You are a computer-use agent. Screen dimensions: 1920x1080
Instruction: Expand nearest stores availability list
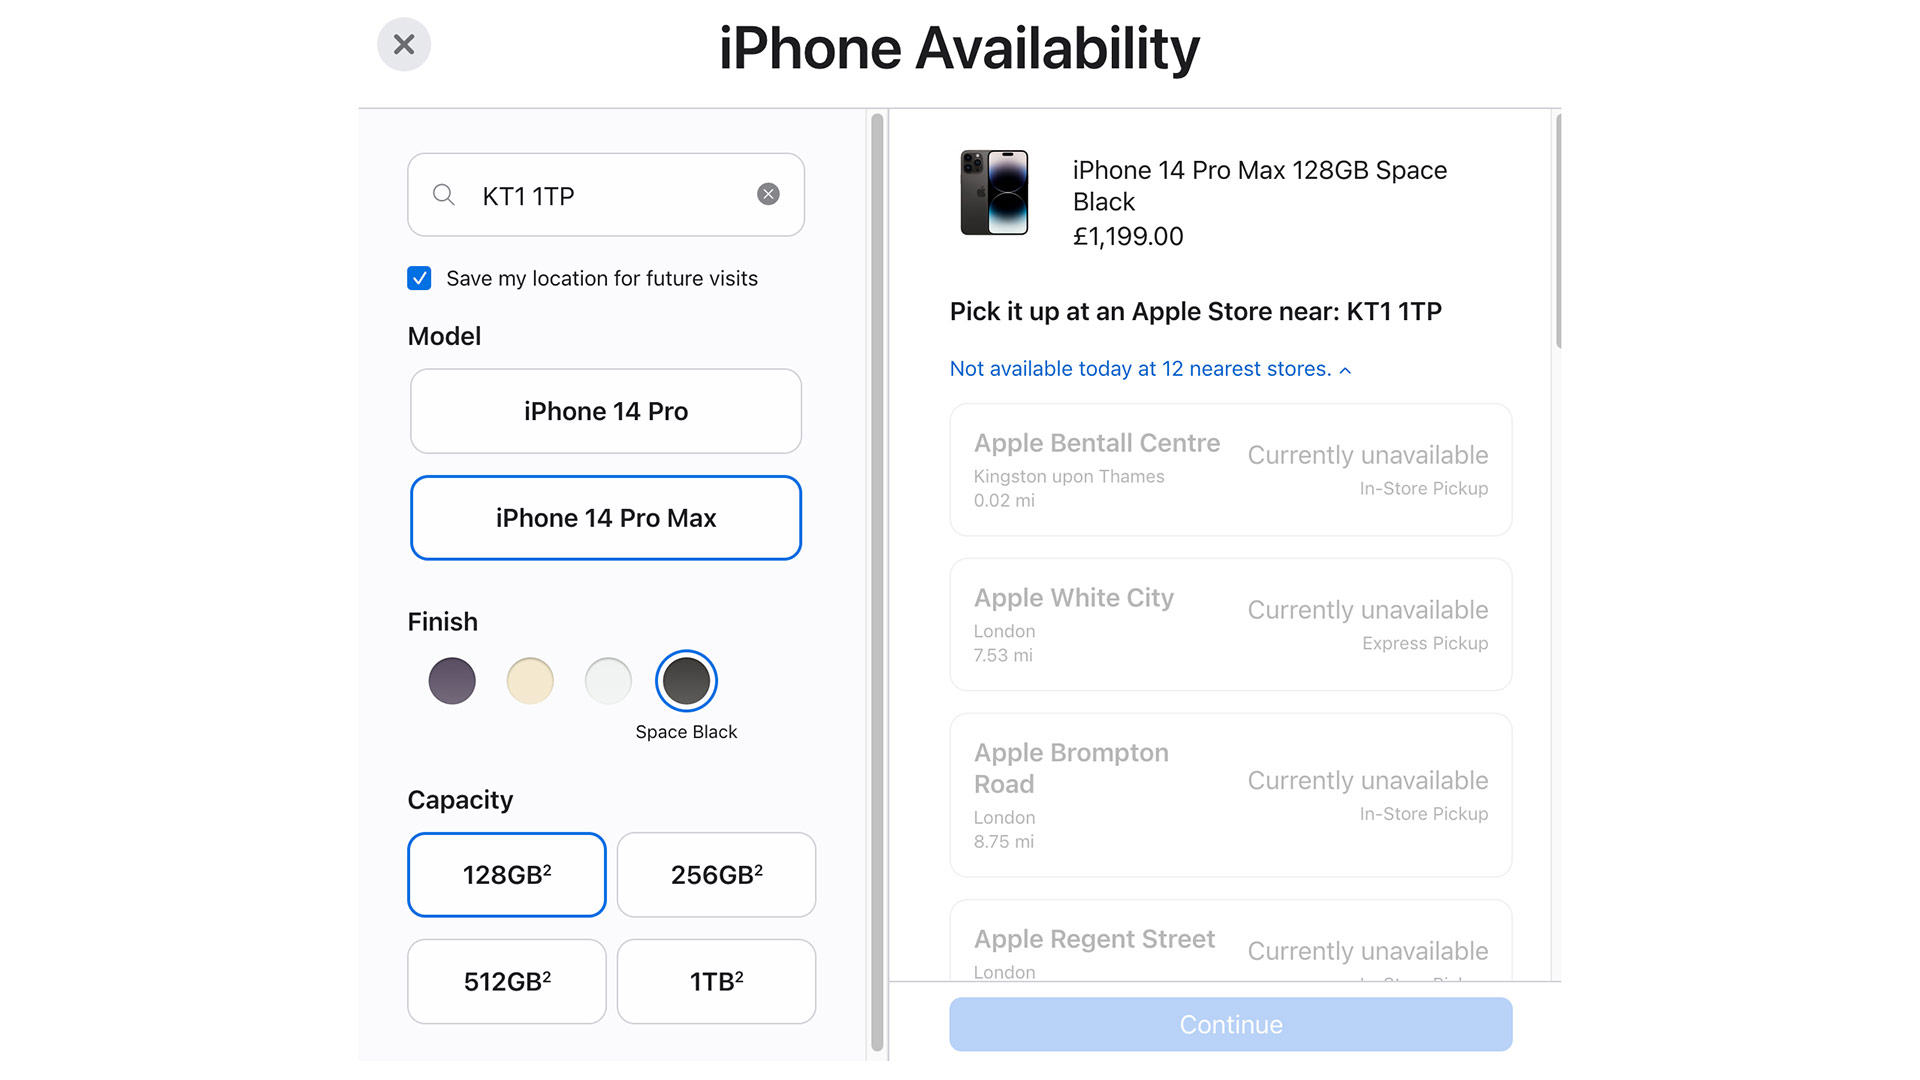coord(1150,369)
